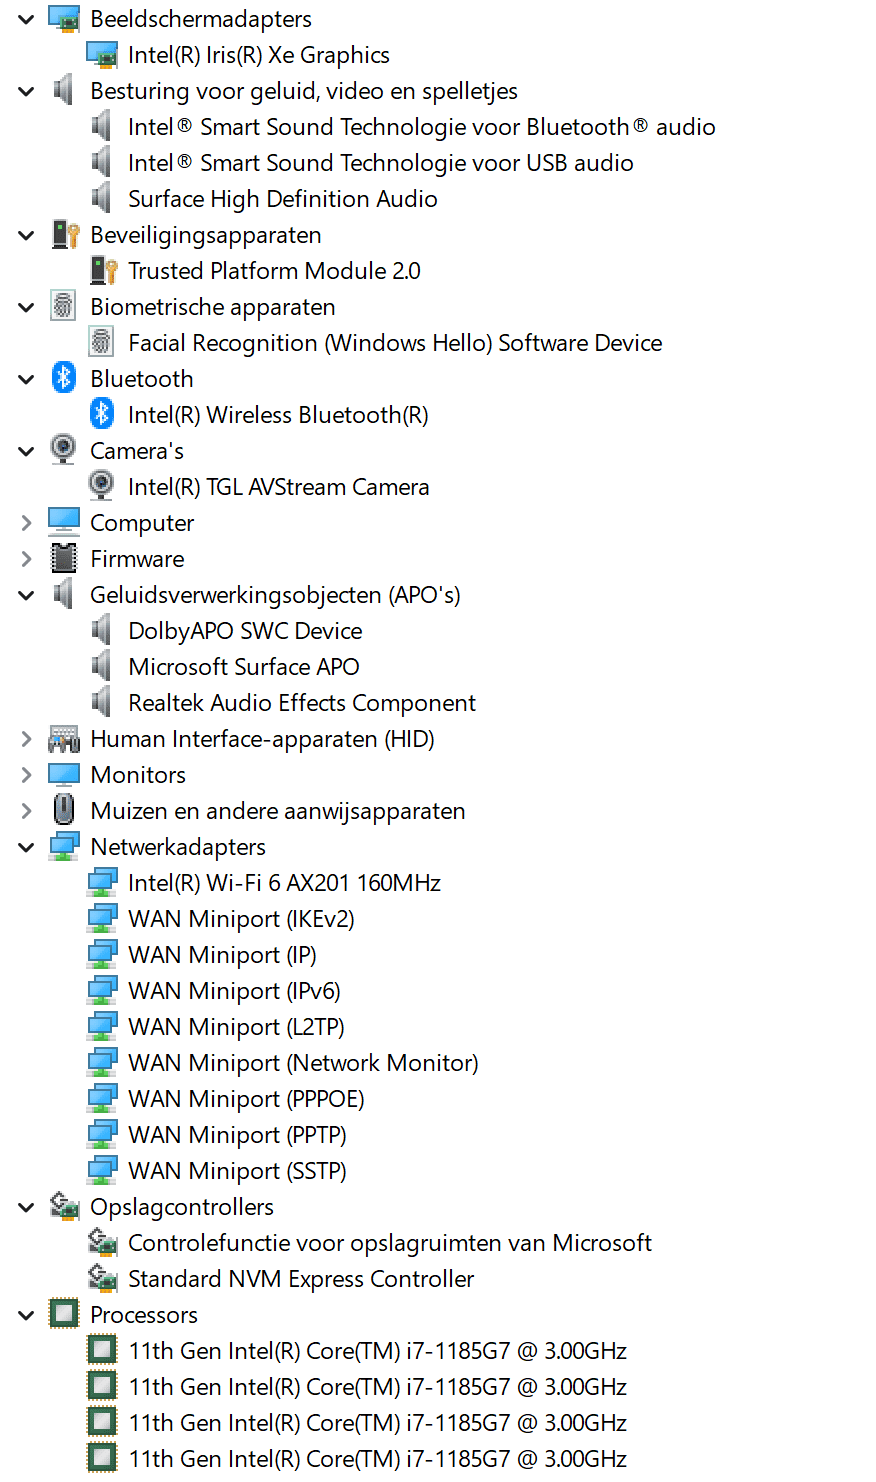Click the Facial Recognition device icon
Image resolution: width=876 pixels, height=1482 pixels.
point(102,343)
